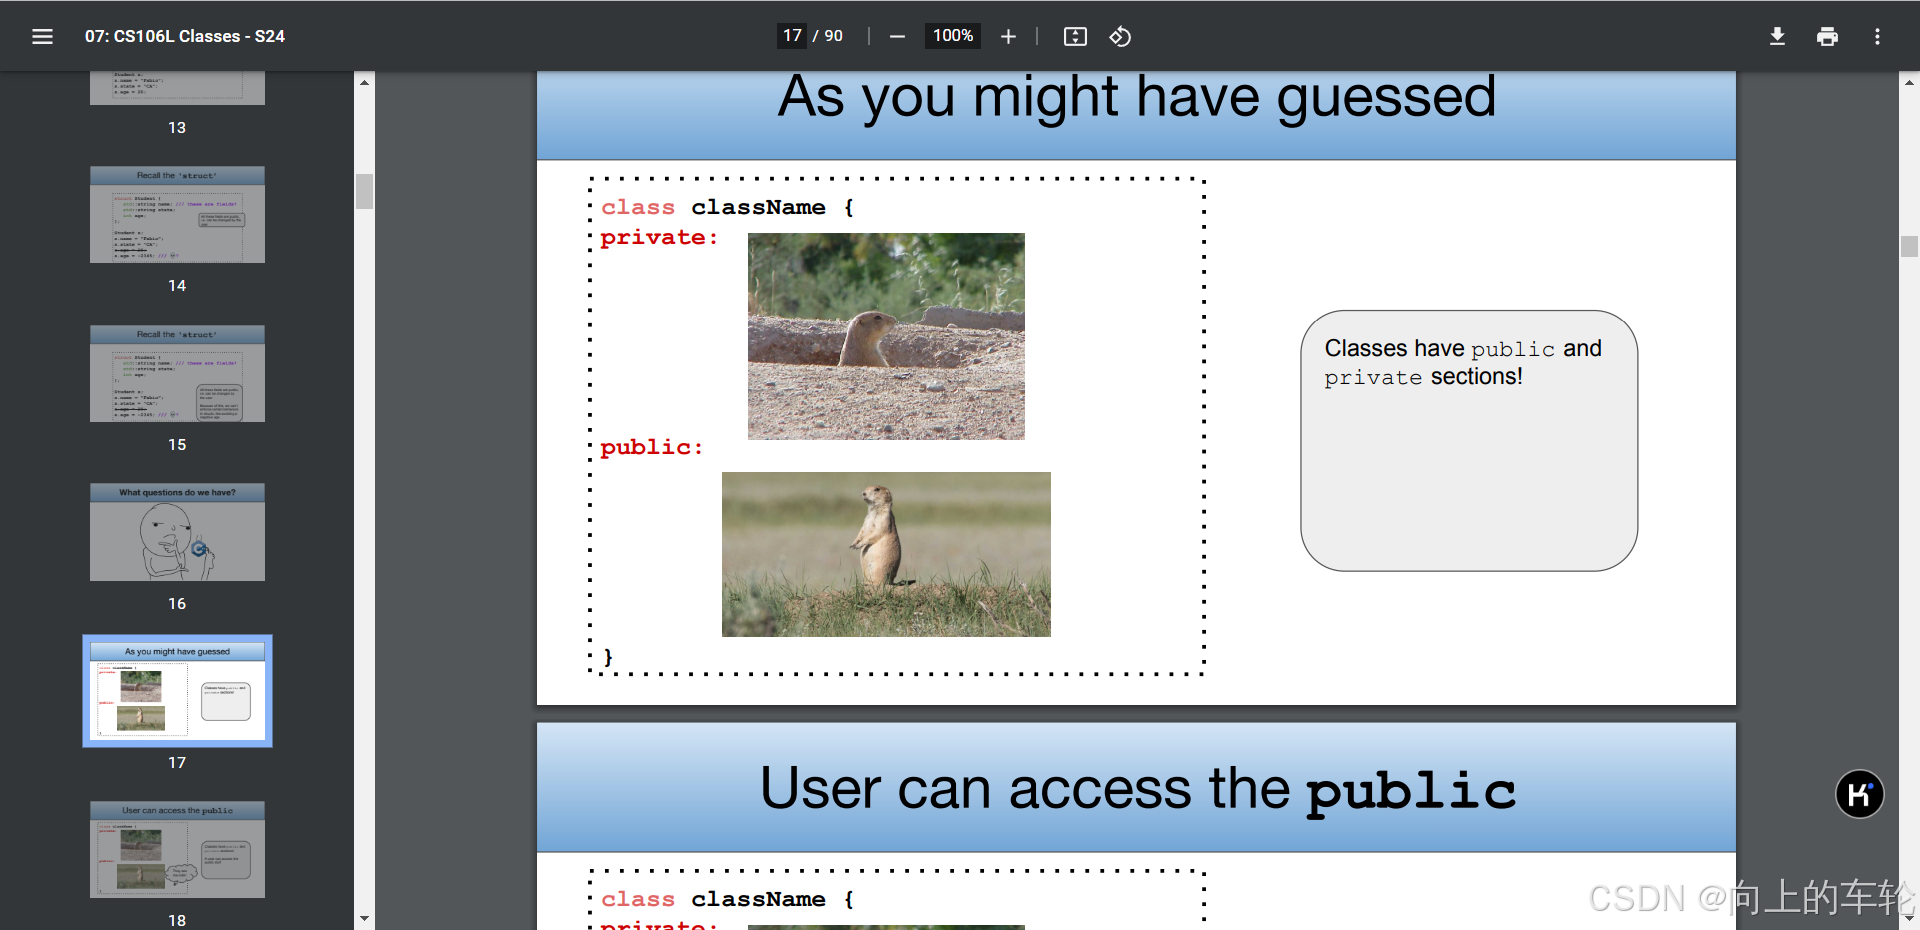1920x930 pixels.
Task: Select the page 17 thumbnail
Action: pos(177,691)
